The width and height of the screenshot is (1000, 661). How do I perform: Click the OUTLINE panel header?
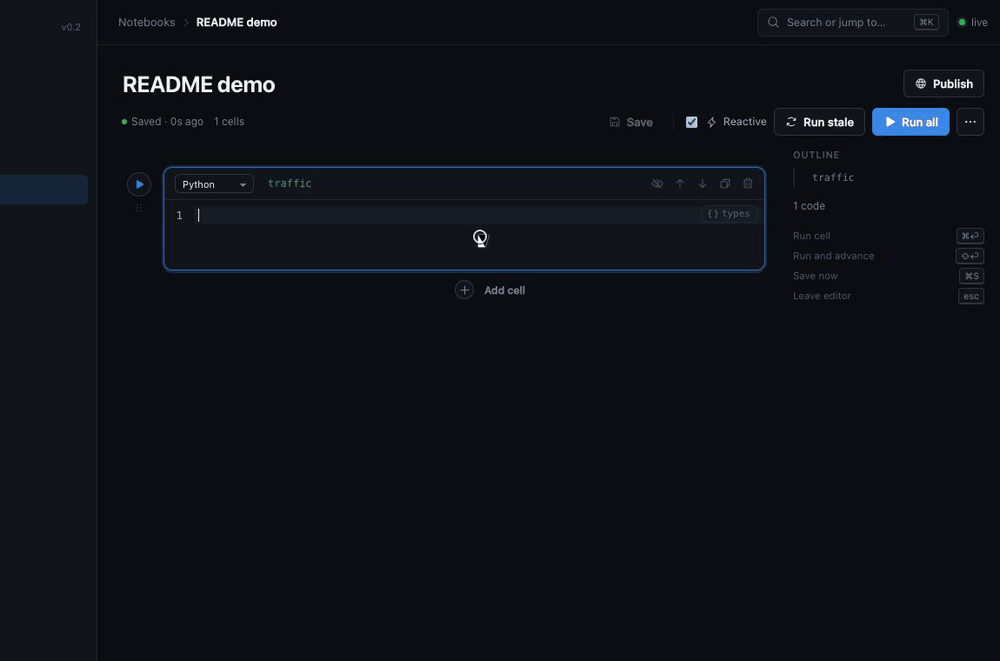tap(816, 155)
